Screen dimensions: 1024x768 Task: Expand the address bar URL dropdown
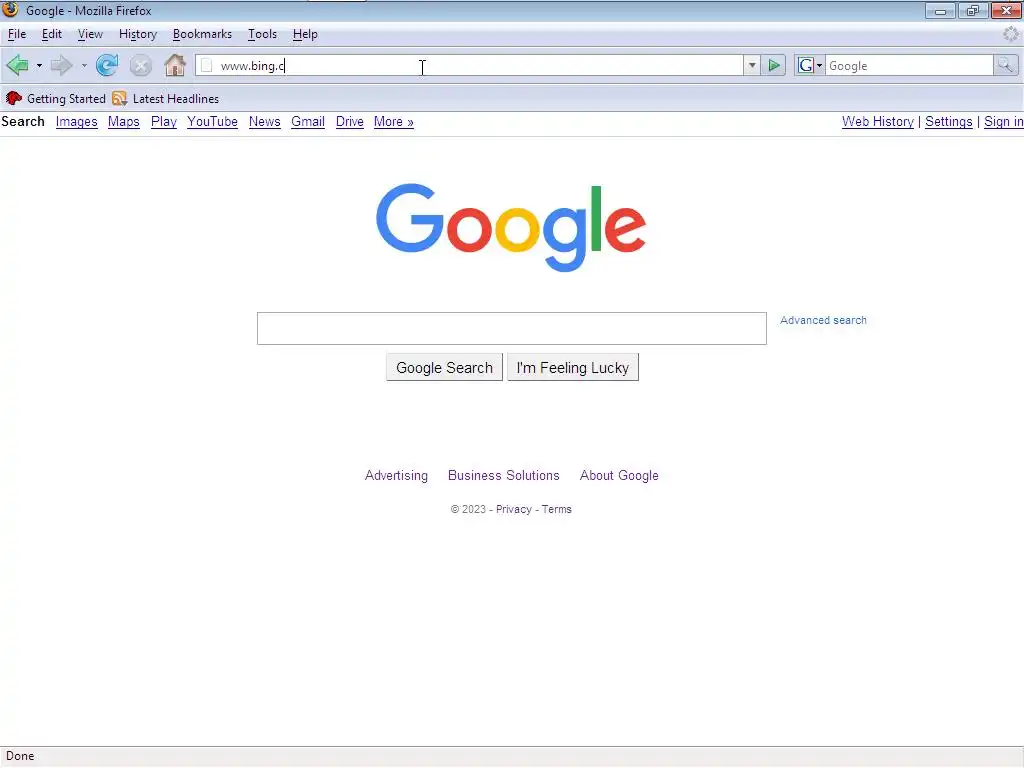pos(752,65)
